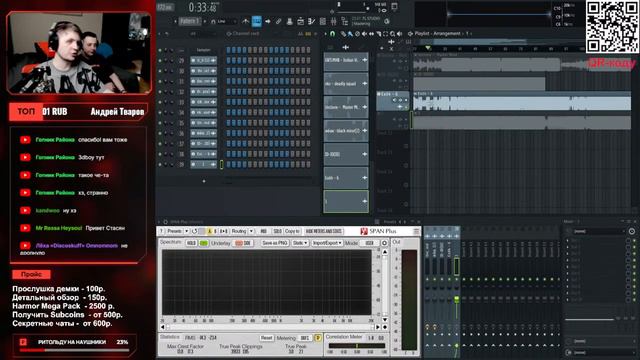This screenshot has height=360, width=640.
Task: Mute channel 39 in the channel rack
Action: click(160, 164)
